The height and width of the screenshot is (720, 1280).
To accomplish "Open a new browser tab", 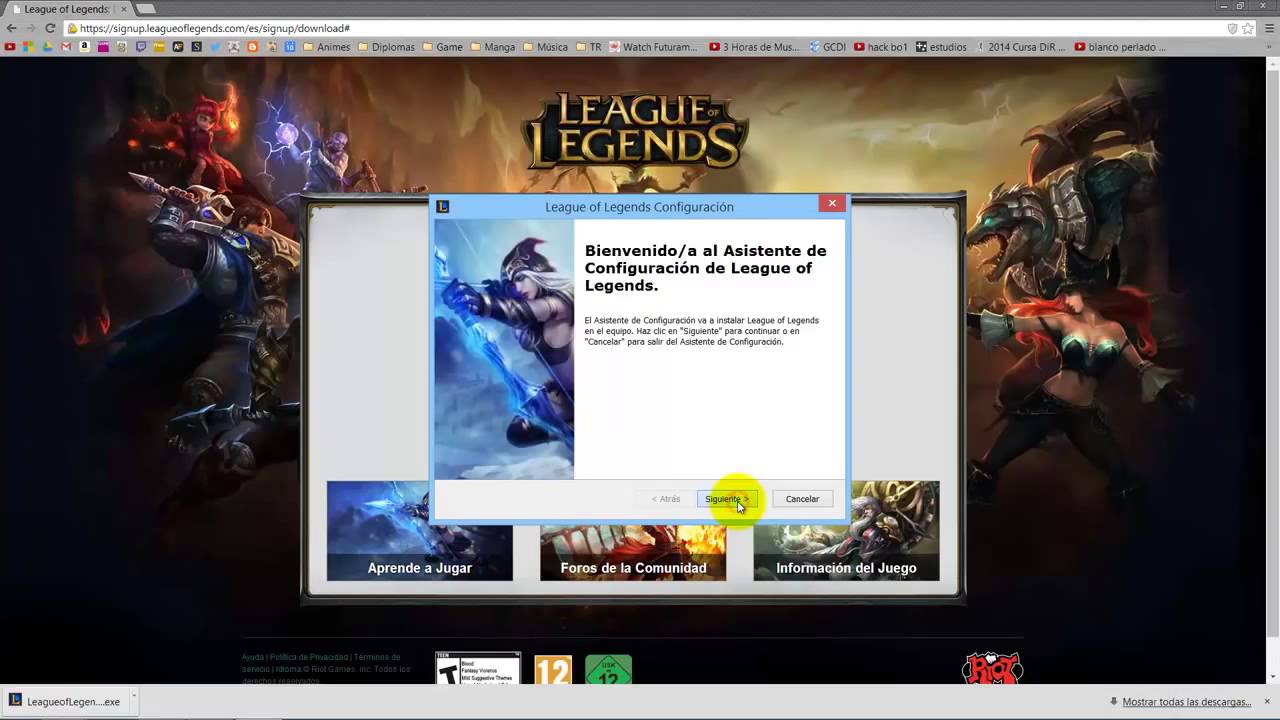I will [x=146, y=9].
